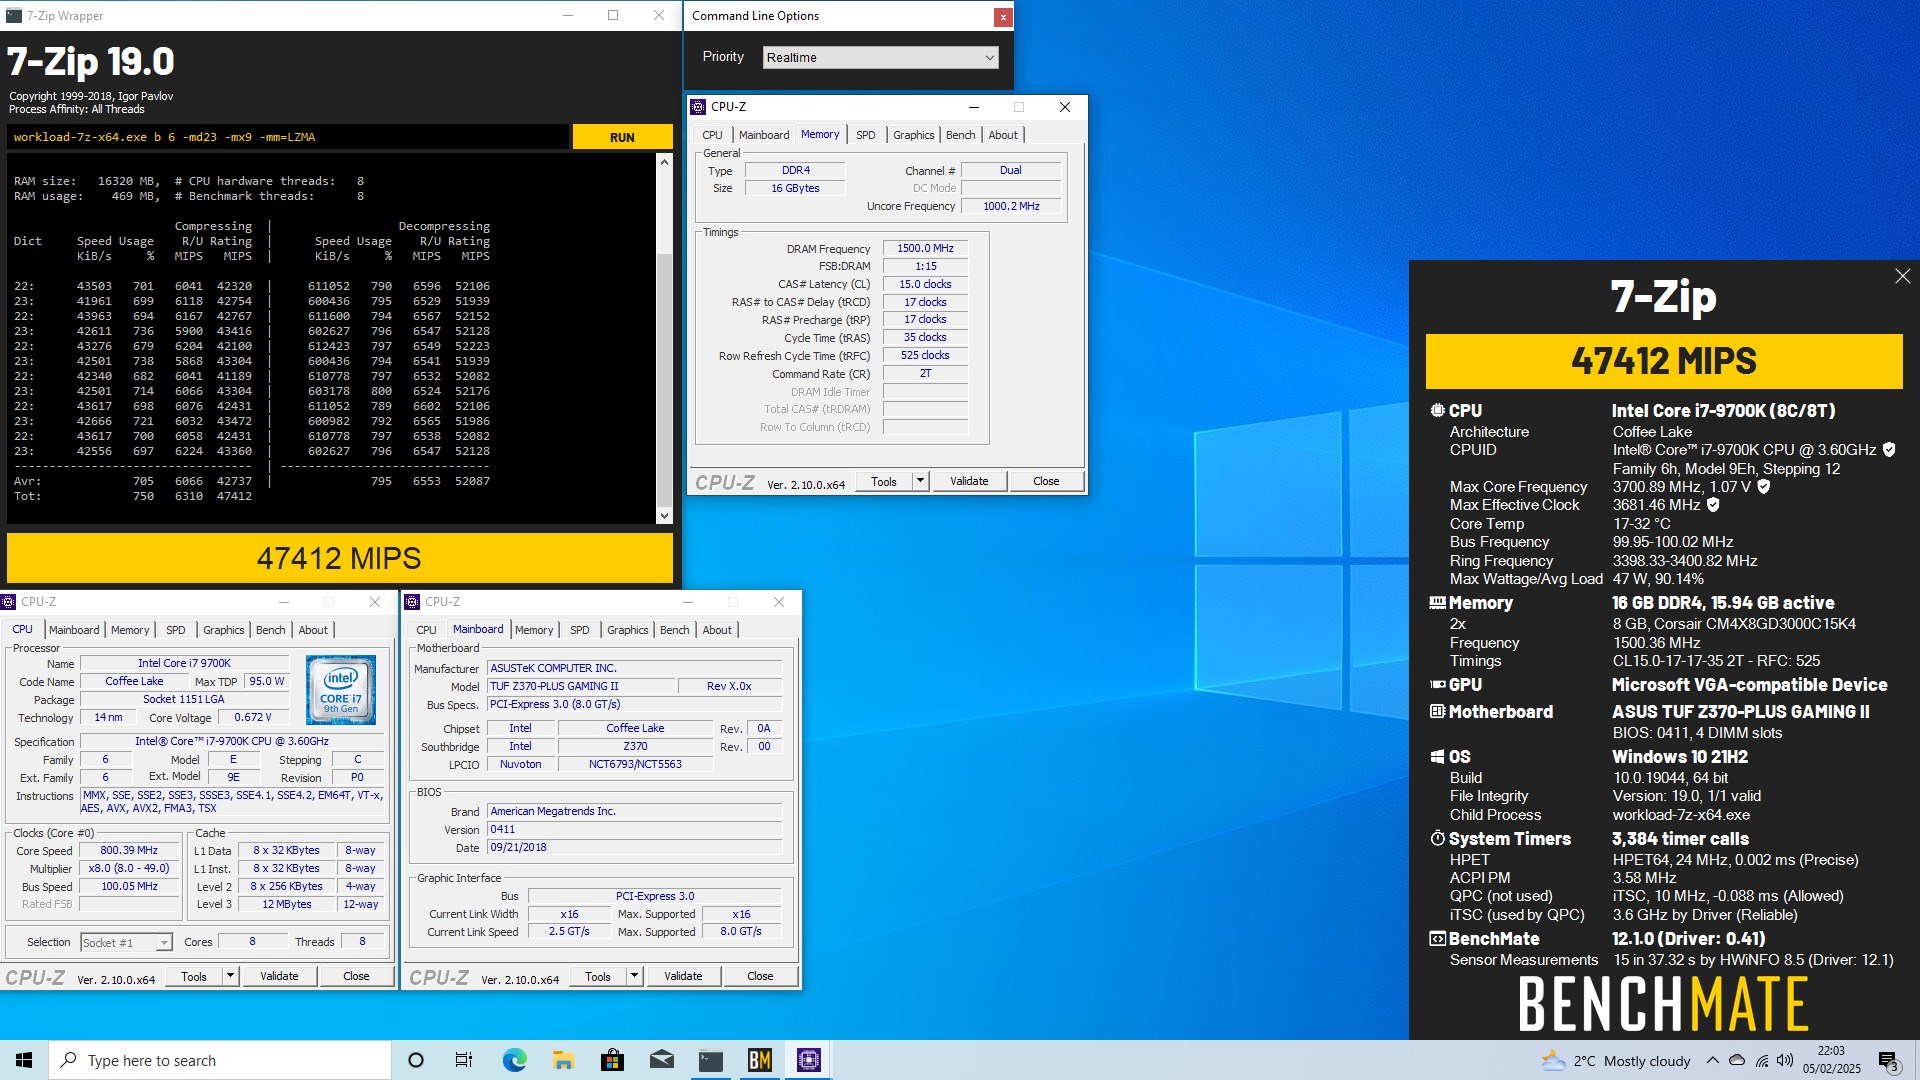The width and height of the screenshot is (1920, 1080).
Task: Click the volume speaker tray icon
Action: point(1785,1060)
